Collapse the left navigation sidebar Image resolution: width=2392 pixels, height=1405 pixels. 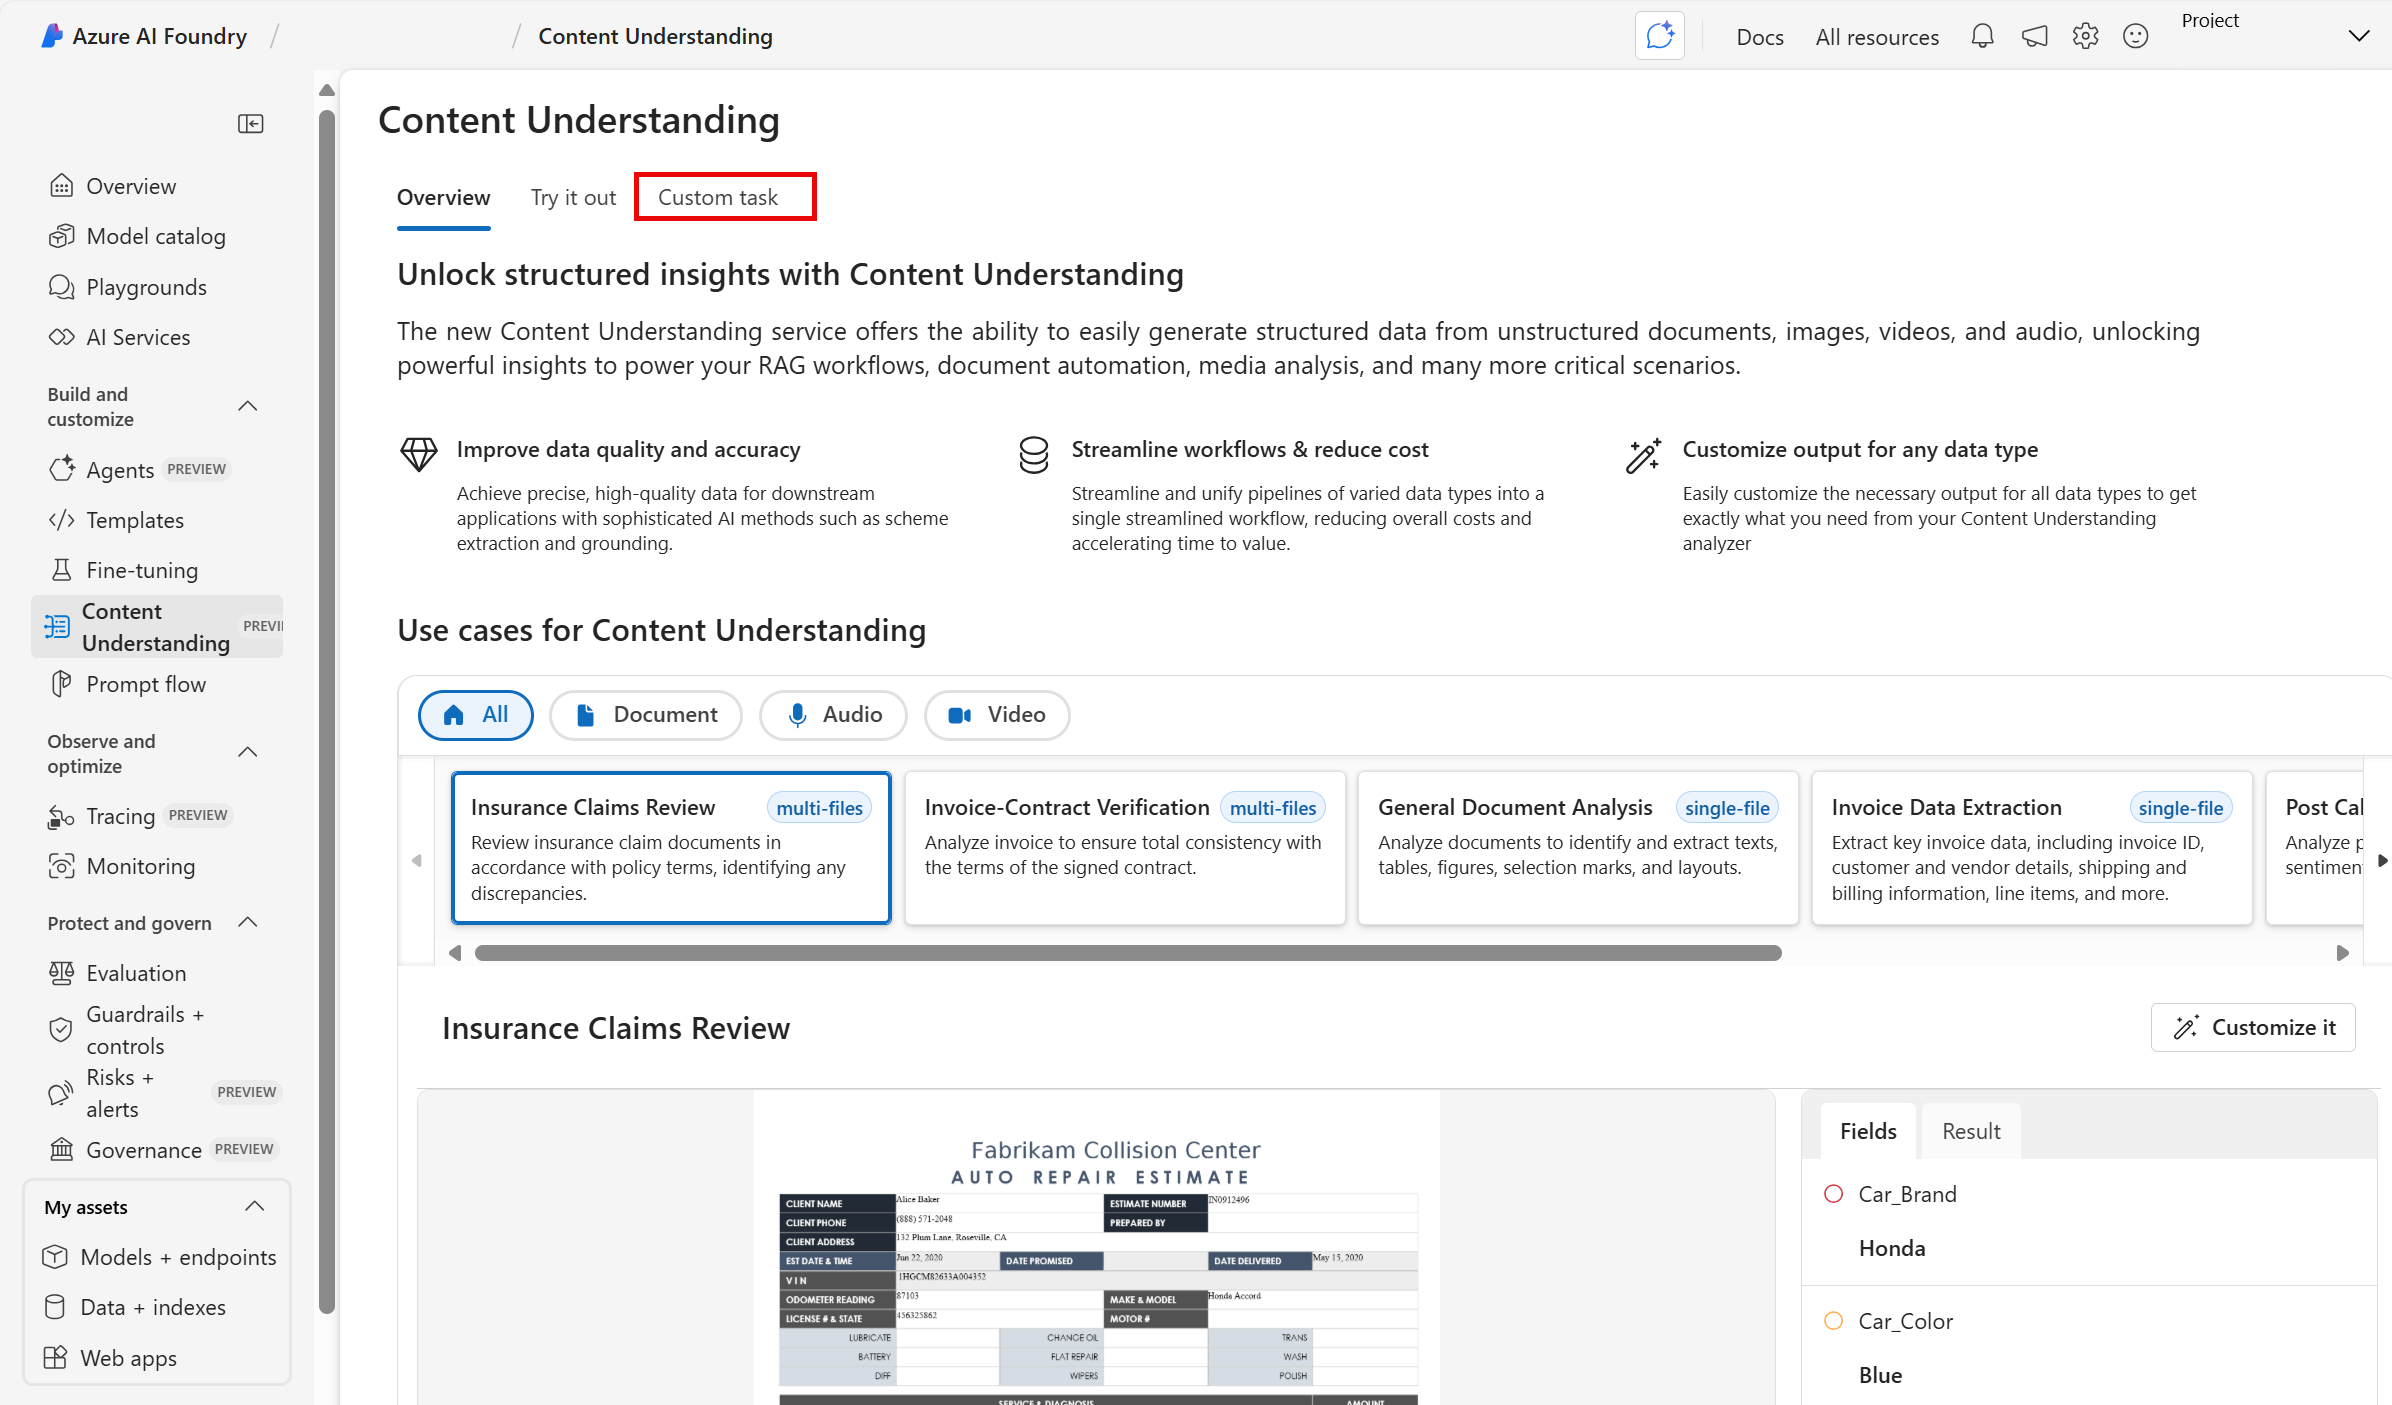[250, 124]
